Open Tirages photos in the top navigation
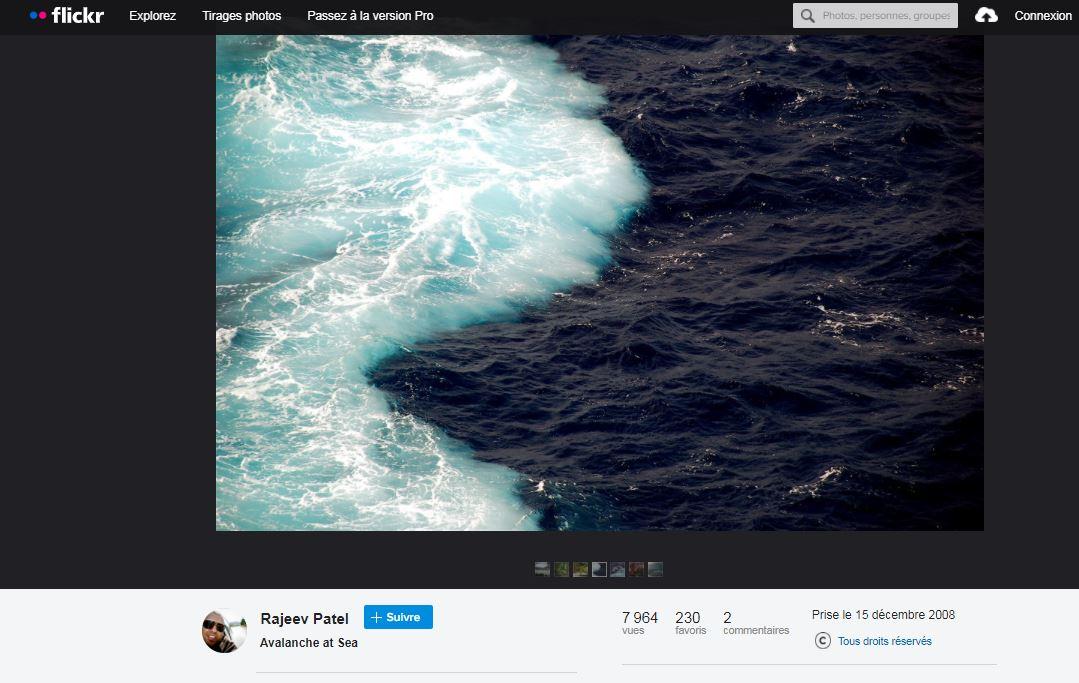1079x683 pixels. pyautogui.click(x=242, y=15)
